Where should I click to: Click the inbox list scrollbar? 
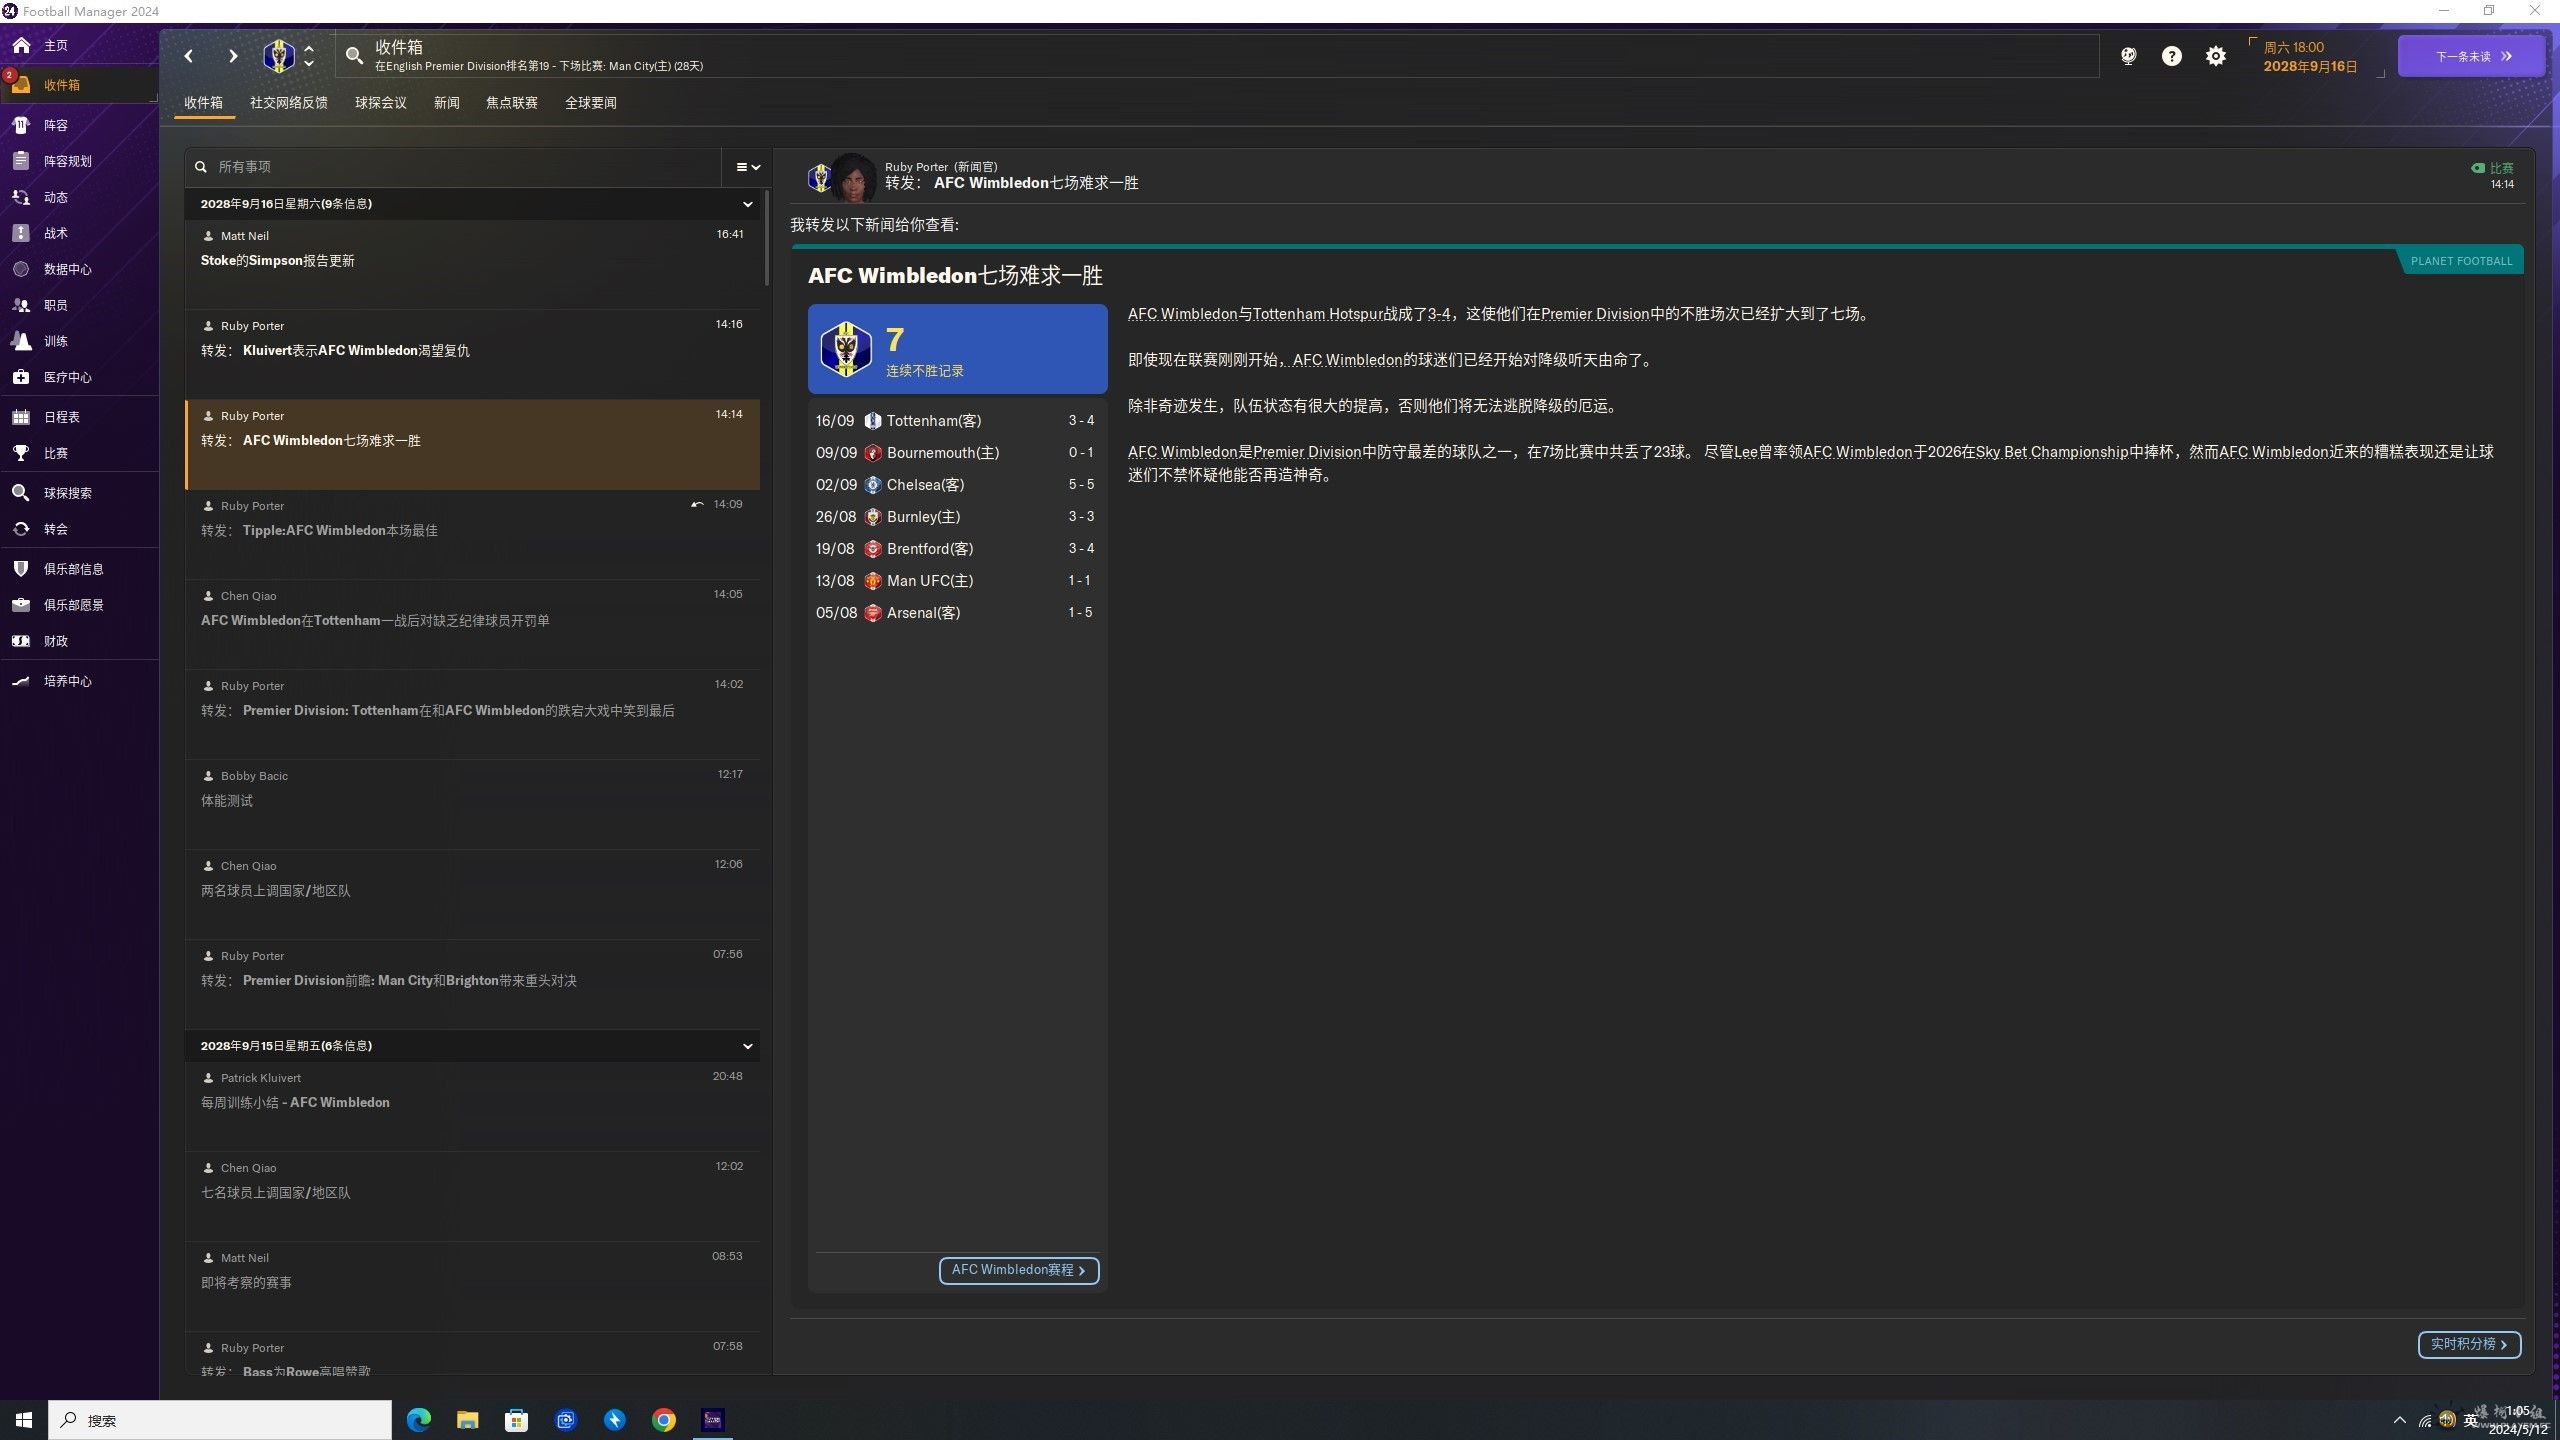767,238
